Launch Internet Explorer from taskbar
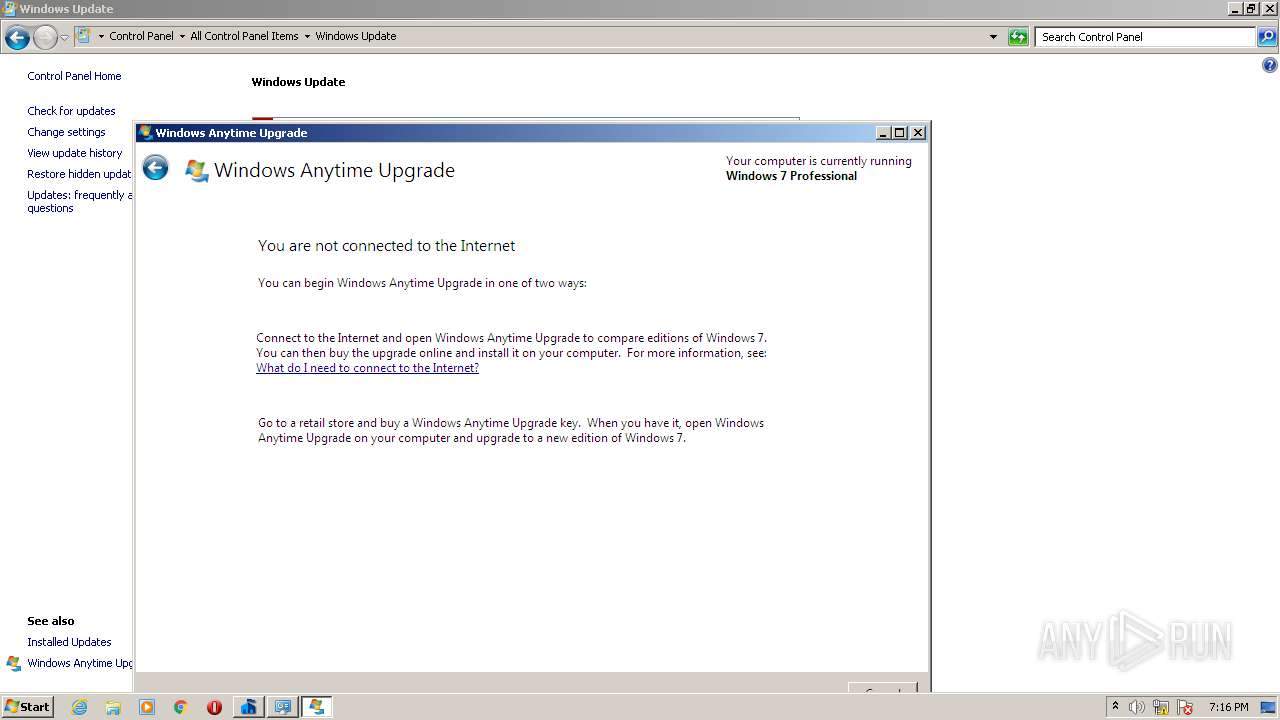The width and height of the screenshot is (1280, 720). pyautogui.click(x=79, y=707)
